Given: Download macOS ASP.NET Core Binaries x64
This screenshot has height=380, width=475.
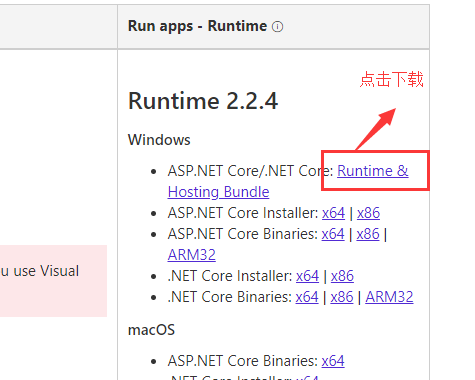Looking at the screenshot, I should click(333, 361).
